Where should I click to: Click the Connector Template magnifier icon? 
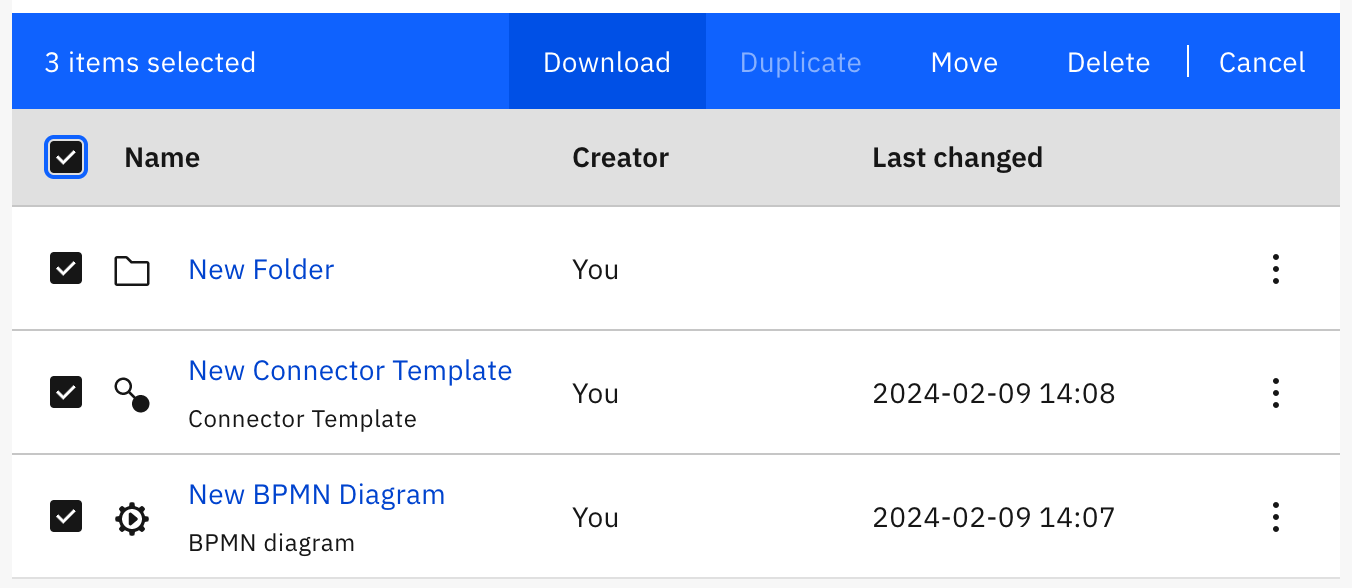tap(131, 393)
